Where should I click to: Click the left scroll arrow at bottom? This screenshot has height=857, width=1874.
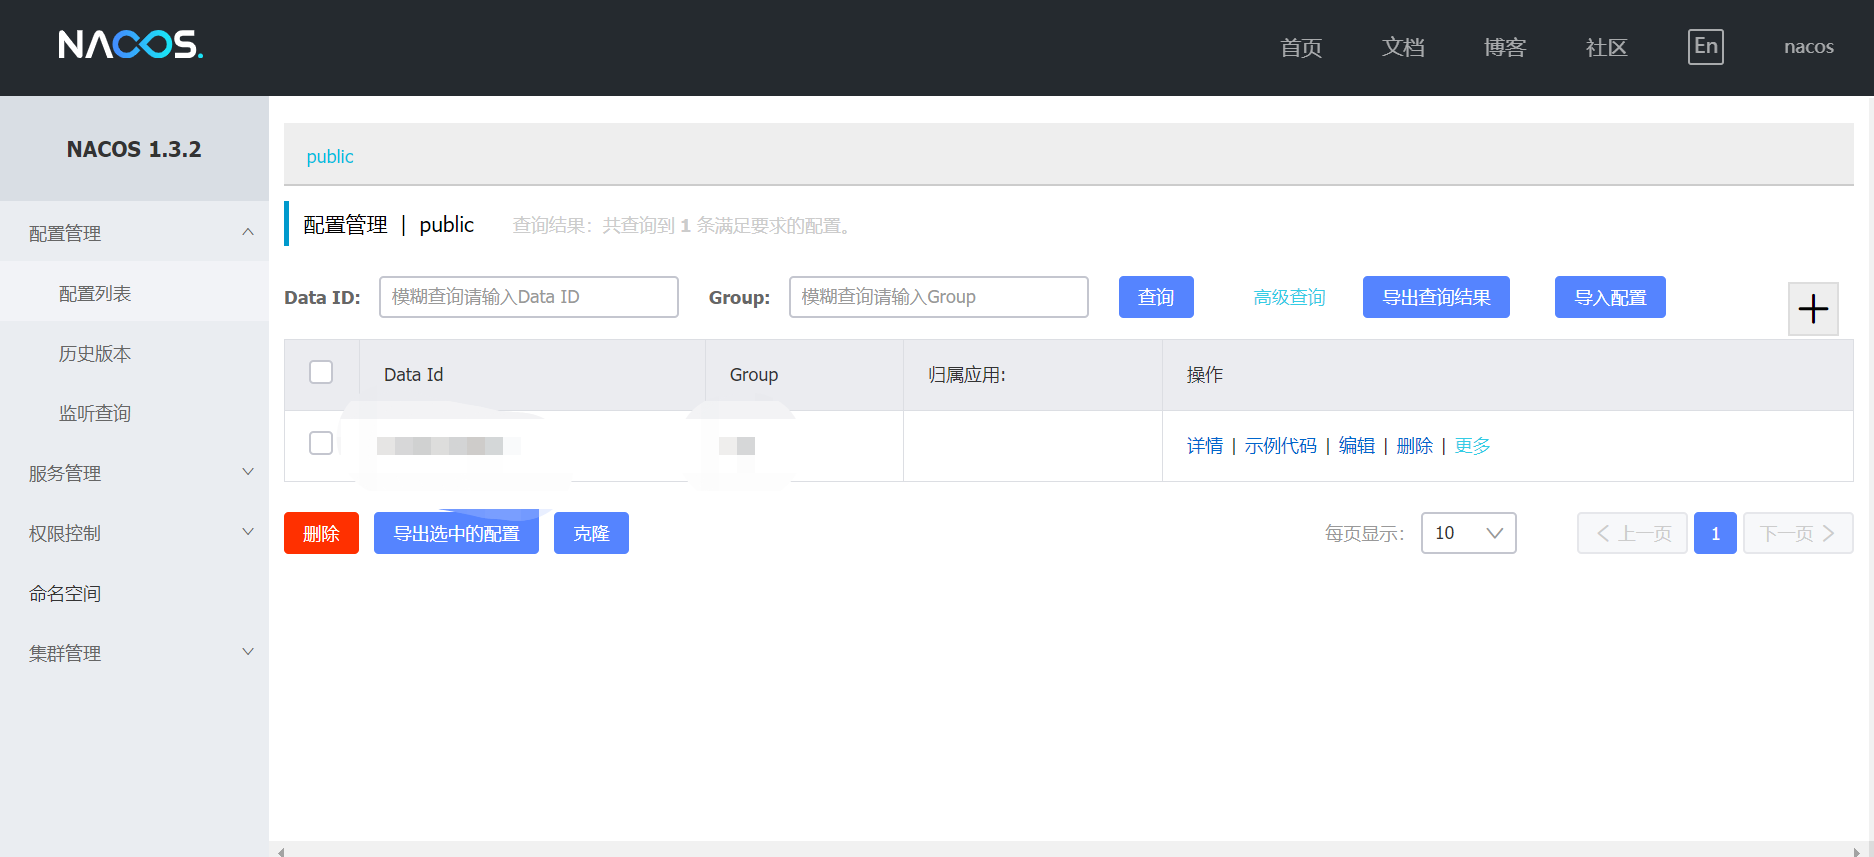281,851
